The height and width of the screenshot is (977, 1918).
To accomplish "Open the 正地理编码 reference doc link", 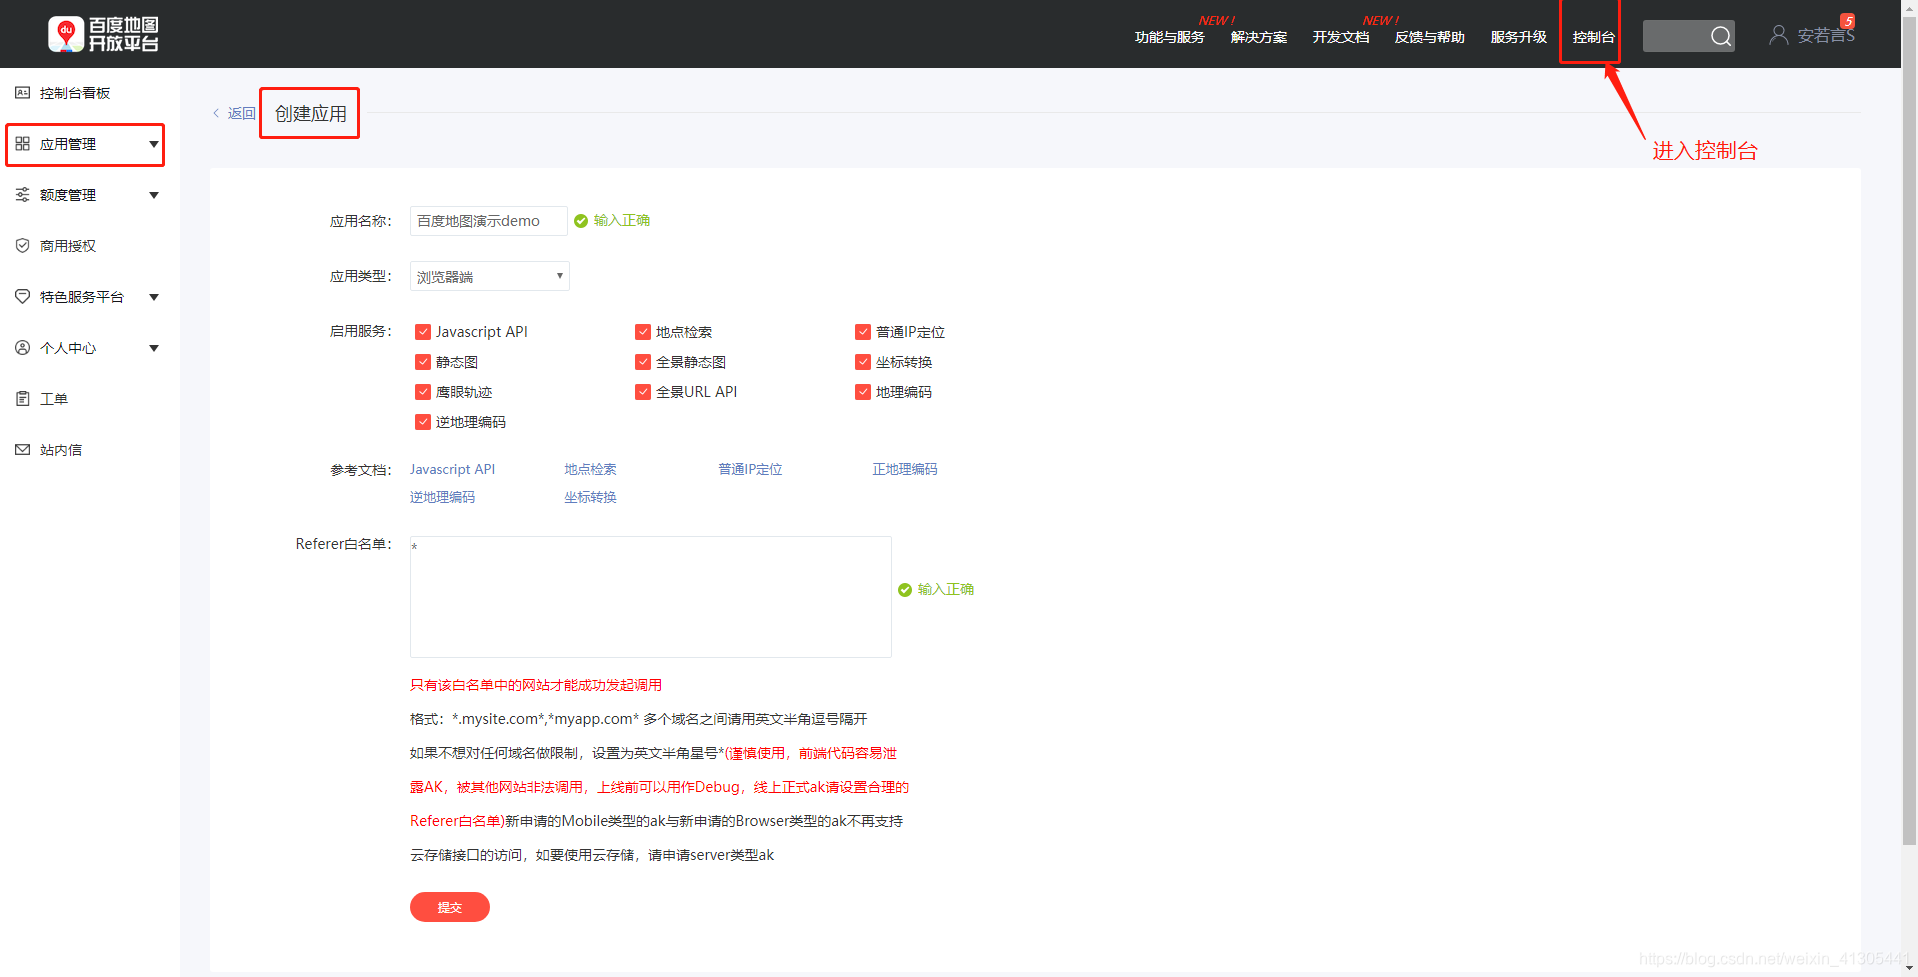I will click(x=905, y=469).
